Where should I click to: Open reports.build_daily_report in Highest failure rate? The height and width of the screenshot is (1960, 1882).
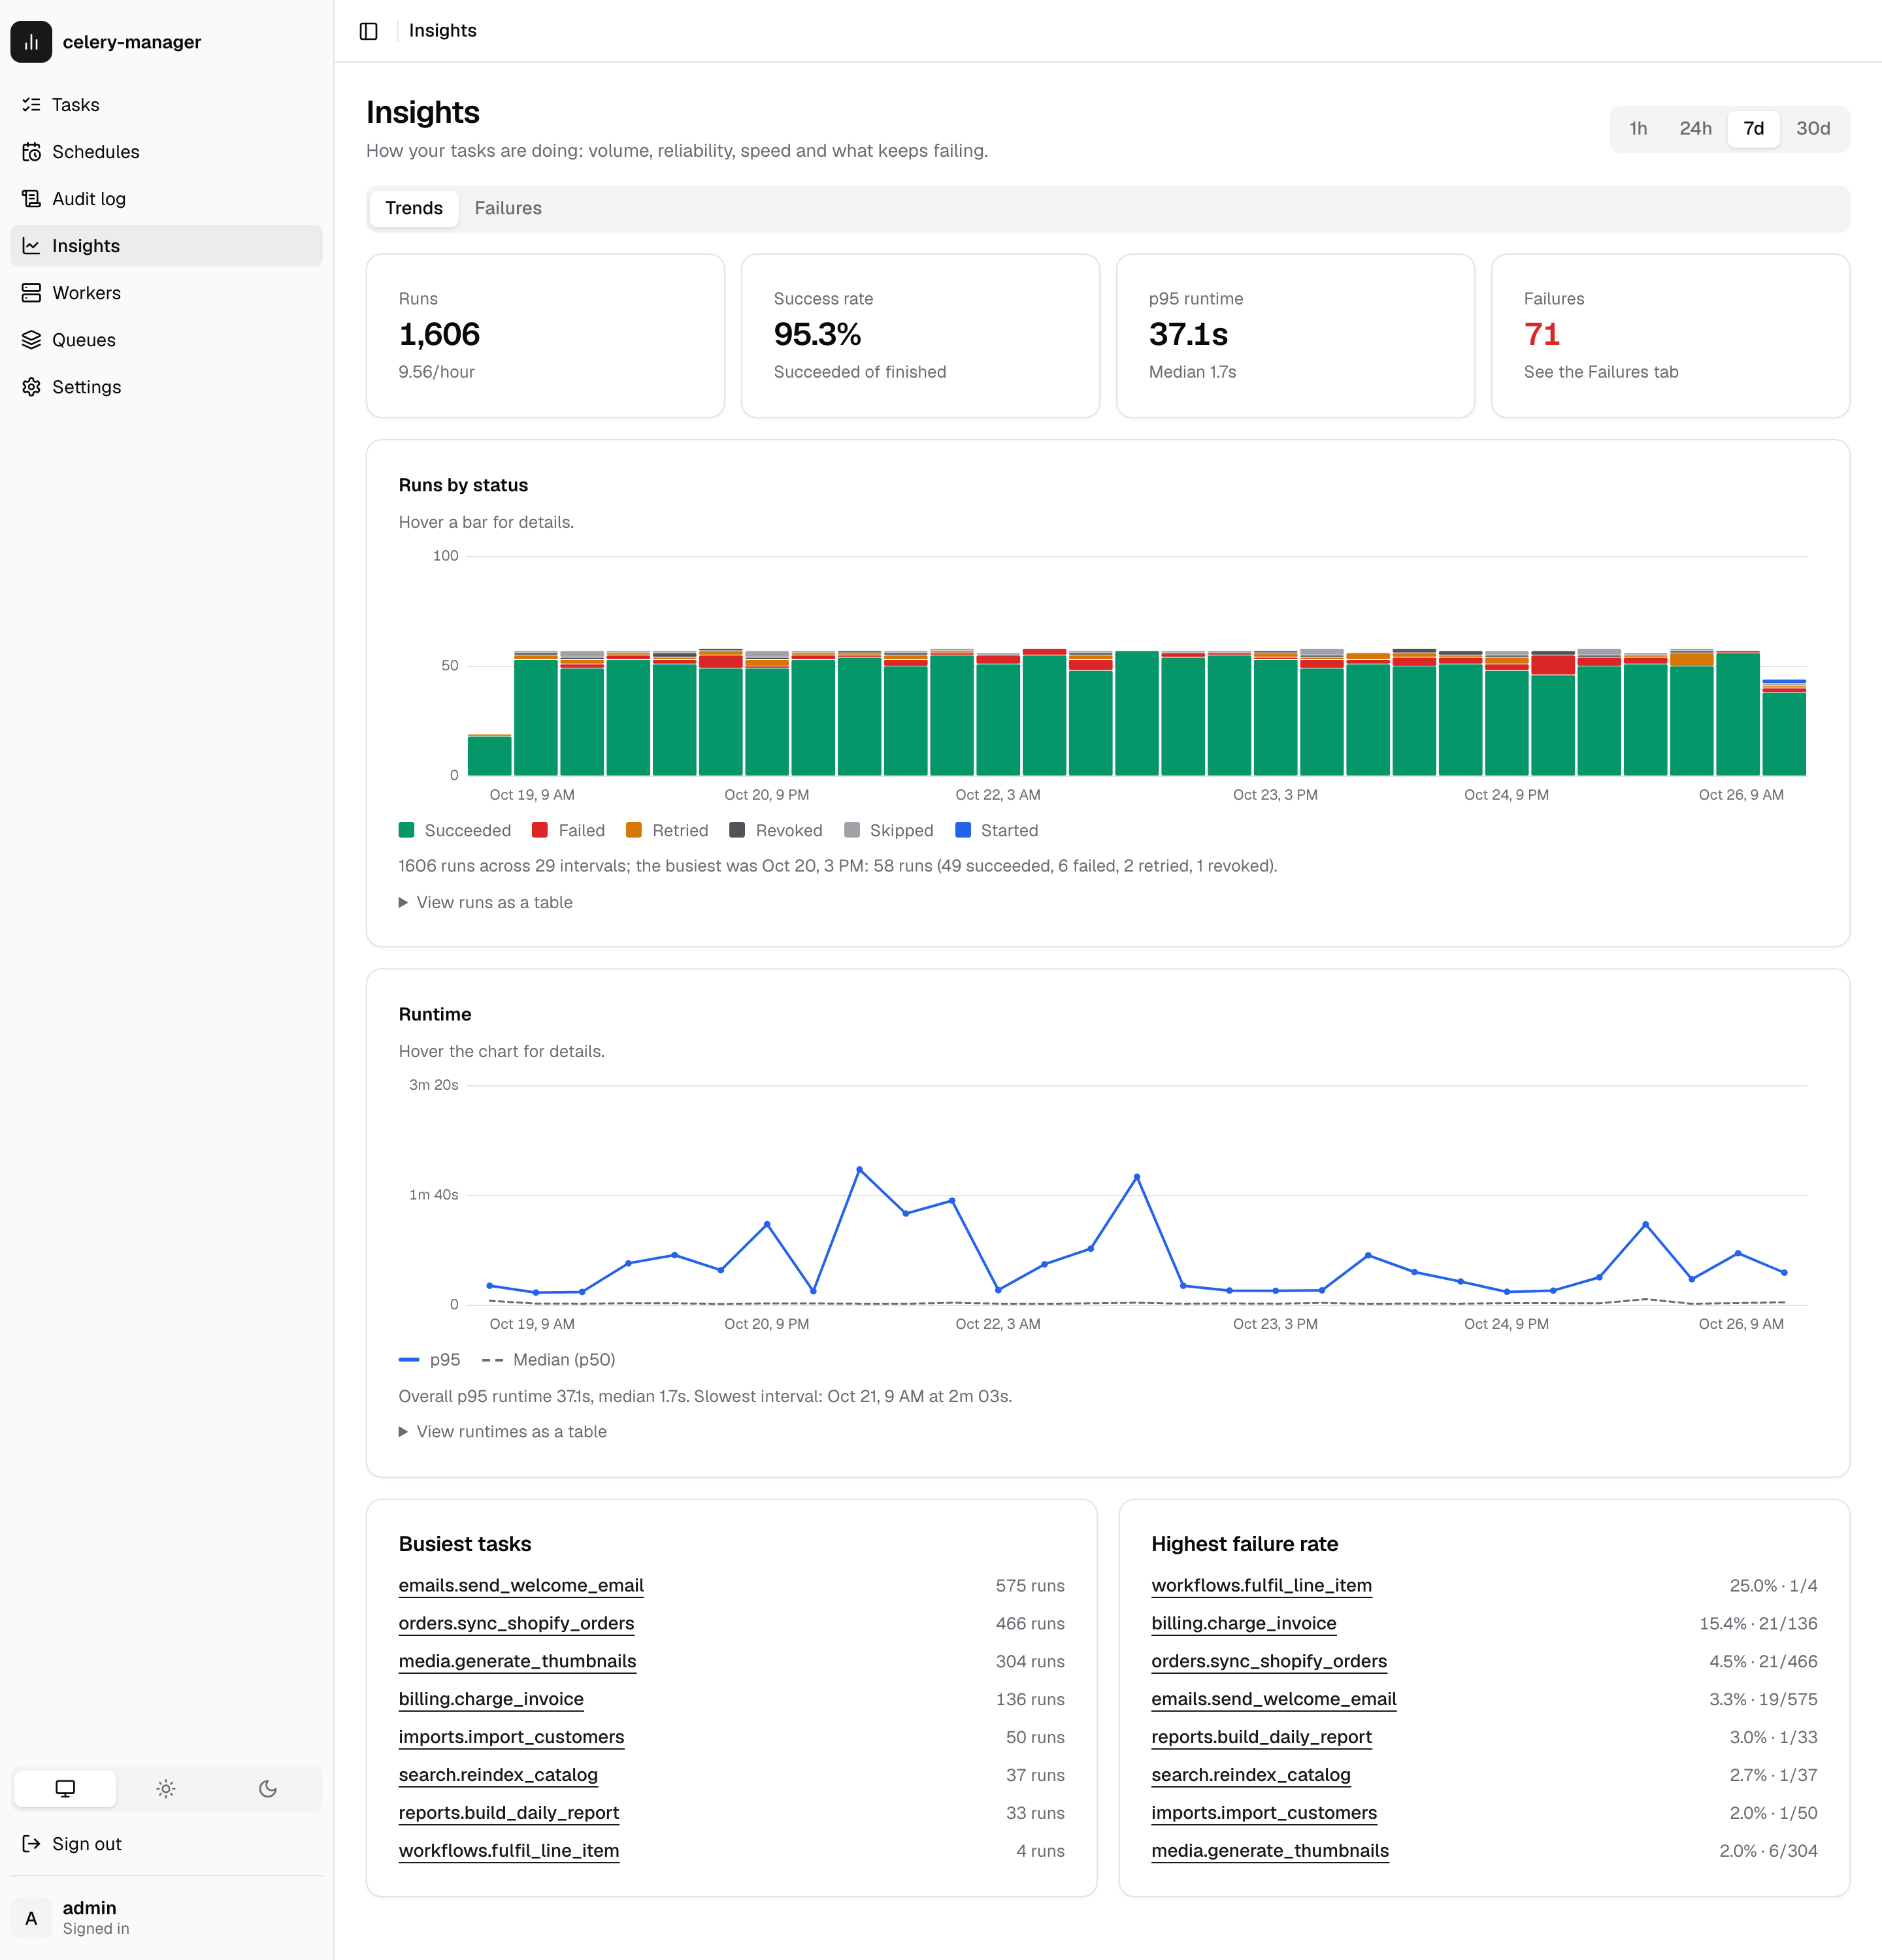1261,1738
